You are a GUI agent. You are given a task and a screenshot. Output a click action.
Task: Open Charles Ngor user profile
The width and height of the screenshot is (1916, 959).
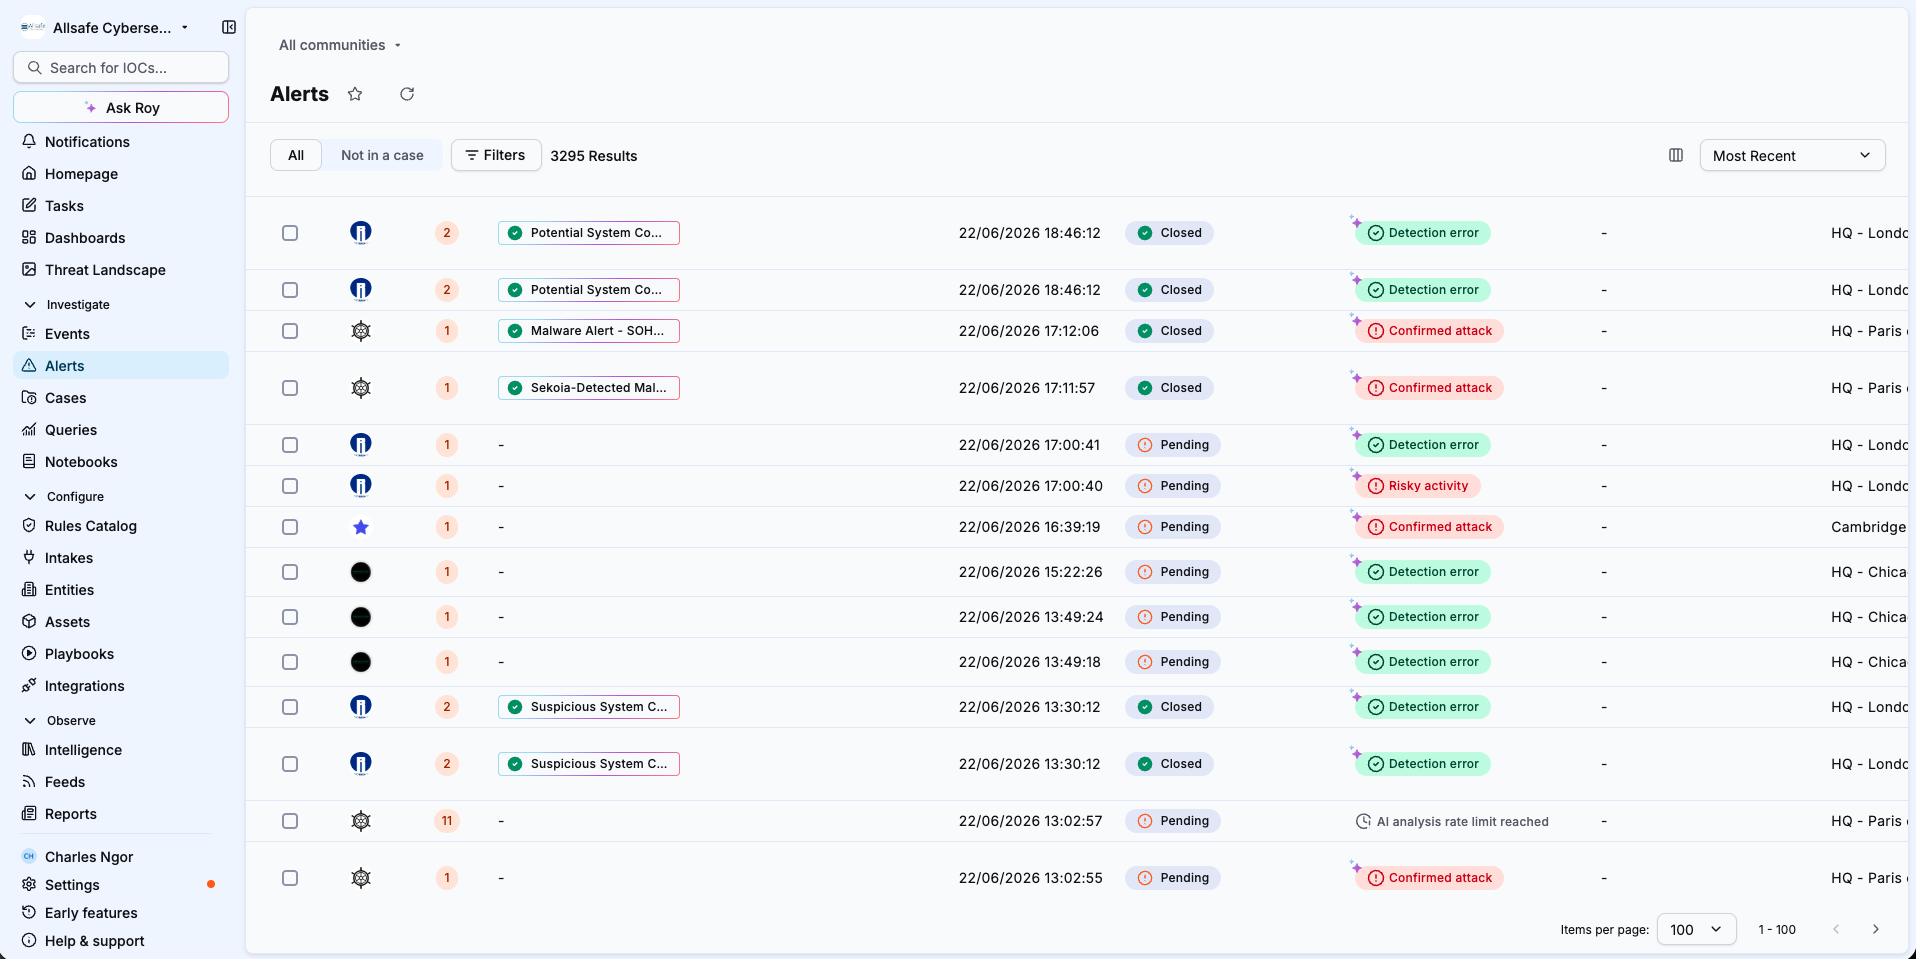pos(120,857)
